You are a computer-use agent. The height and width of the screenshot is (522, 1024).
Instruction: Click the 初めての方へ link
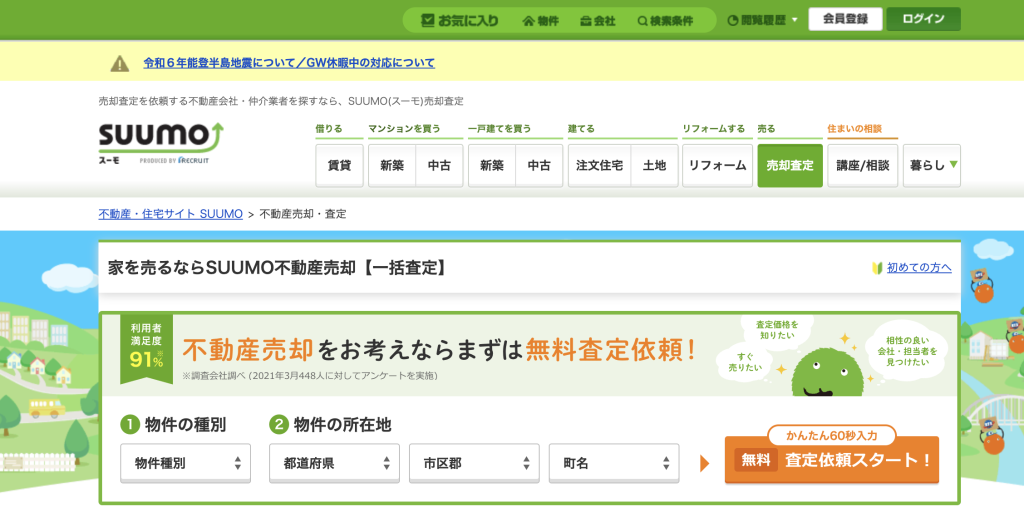point(919,267)
